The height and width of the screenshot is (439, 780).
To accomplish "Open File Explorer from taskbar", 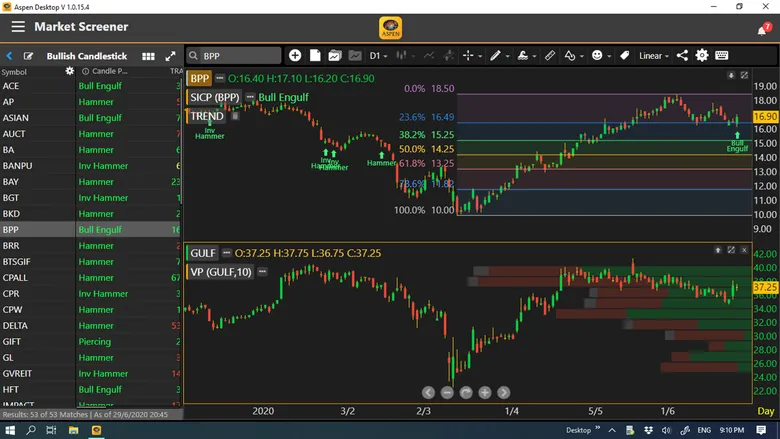I will pos(74,430).
